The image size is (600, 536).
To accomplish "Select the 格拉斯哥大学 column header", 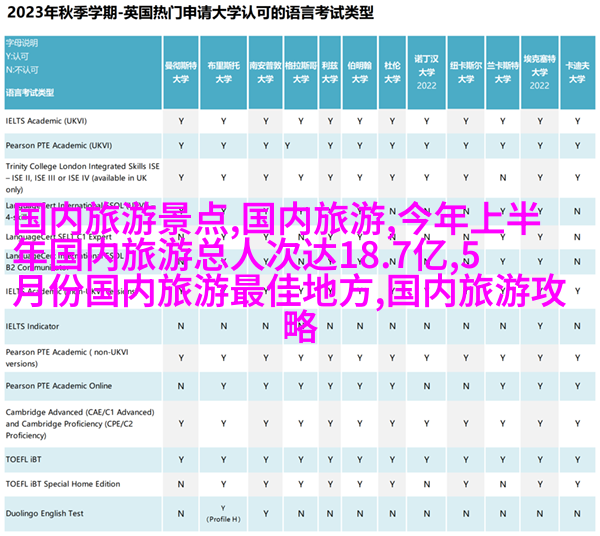I will pos(301,72).
